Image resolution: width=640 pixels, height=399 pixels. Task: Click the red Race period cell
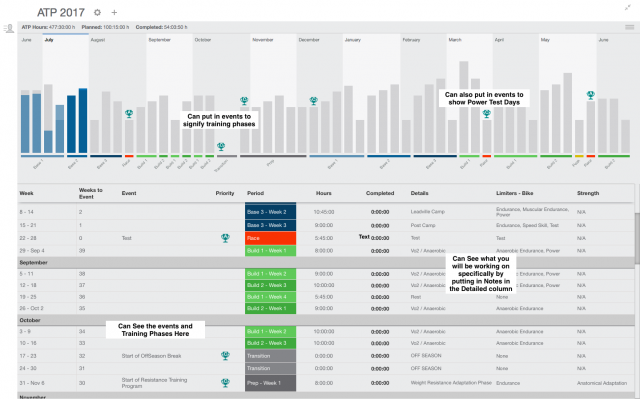pyautogui.click(x=271, y=238)
